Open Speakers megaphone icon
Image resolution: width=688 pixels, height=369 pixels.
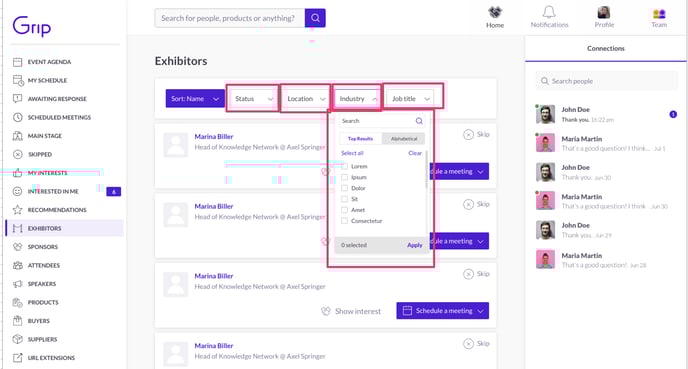(x=18, y=283)
